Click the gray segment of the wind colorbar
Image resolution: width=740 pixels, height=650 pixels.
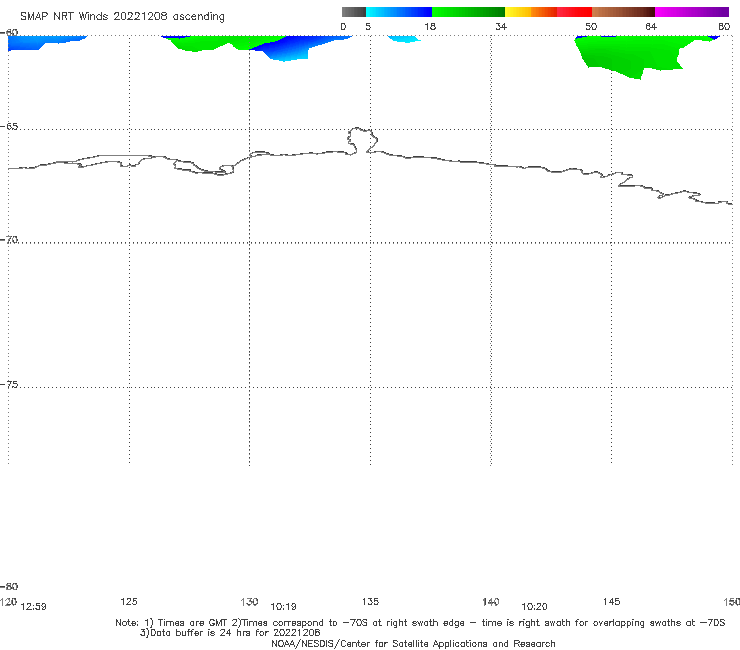[x=353, y=12]
